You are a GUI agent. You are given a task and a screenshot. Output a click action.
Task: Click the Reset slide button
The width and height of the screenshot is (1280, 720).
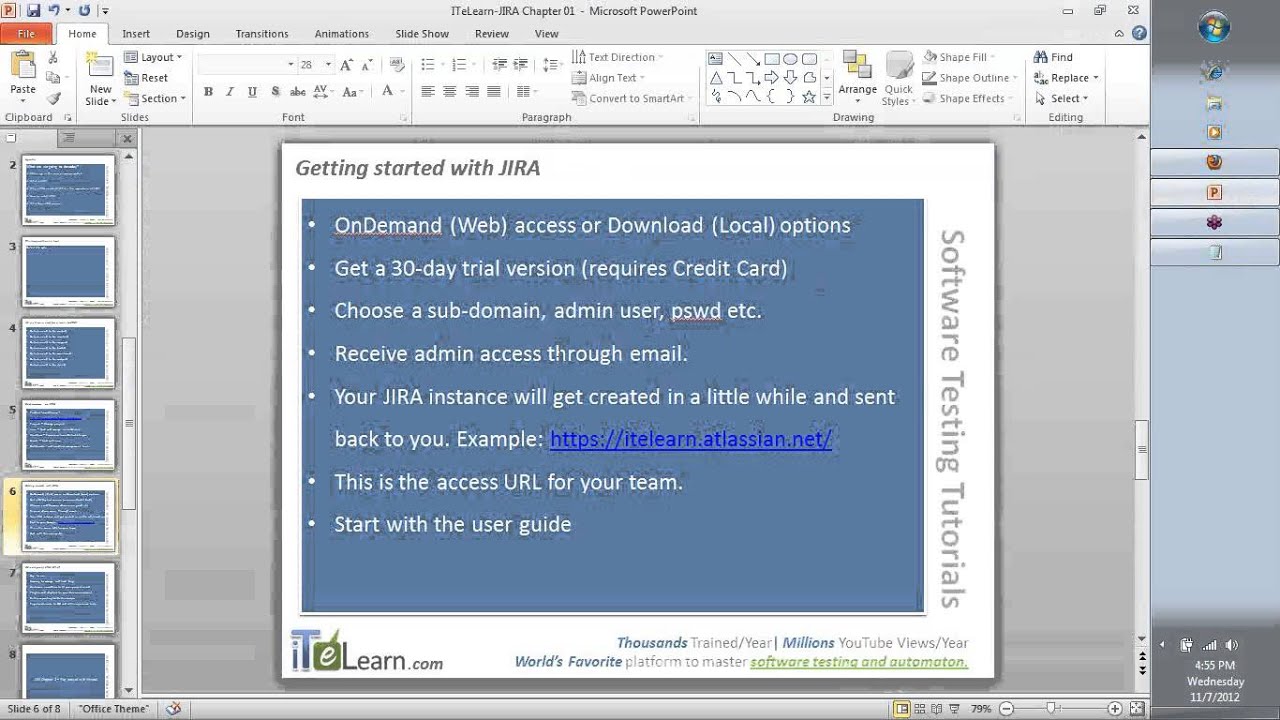[x=146, y=78]
